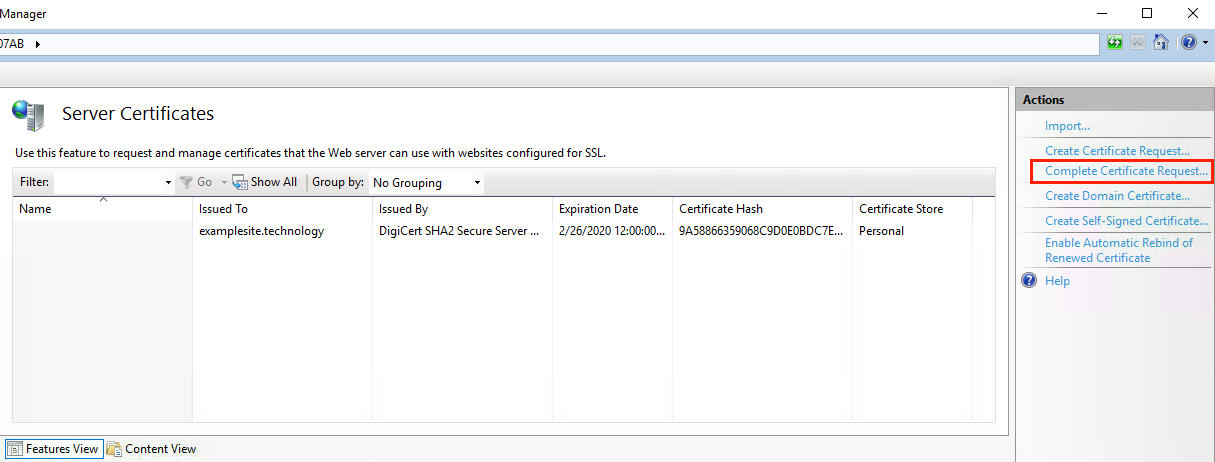Select the examplesite.technology certificate row
Screen dimensions: 1215x462
tap(261, 231)
